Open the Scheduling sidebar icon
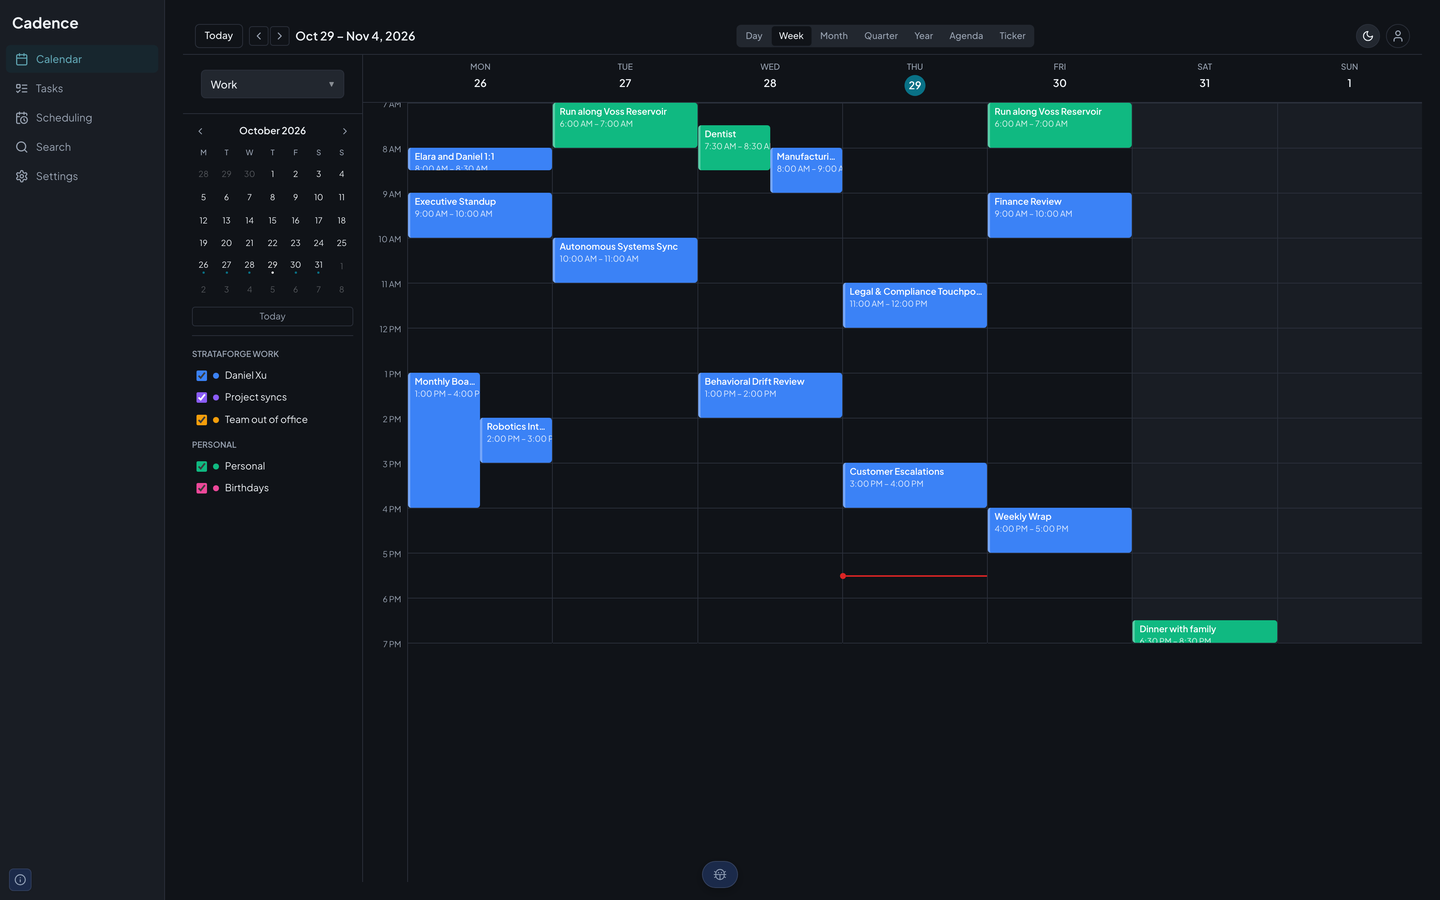1440x900 pixels. pyautogui.click(x=22, y=118)
